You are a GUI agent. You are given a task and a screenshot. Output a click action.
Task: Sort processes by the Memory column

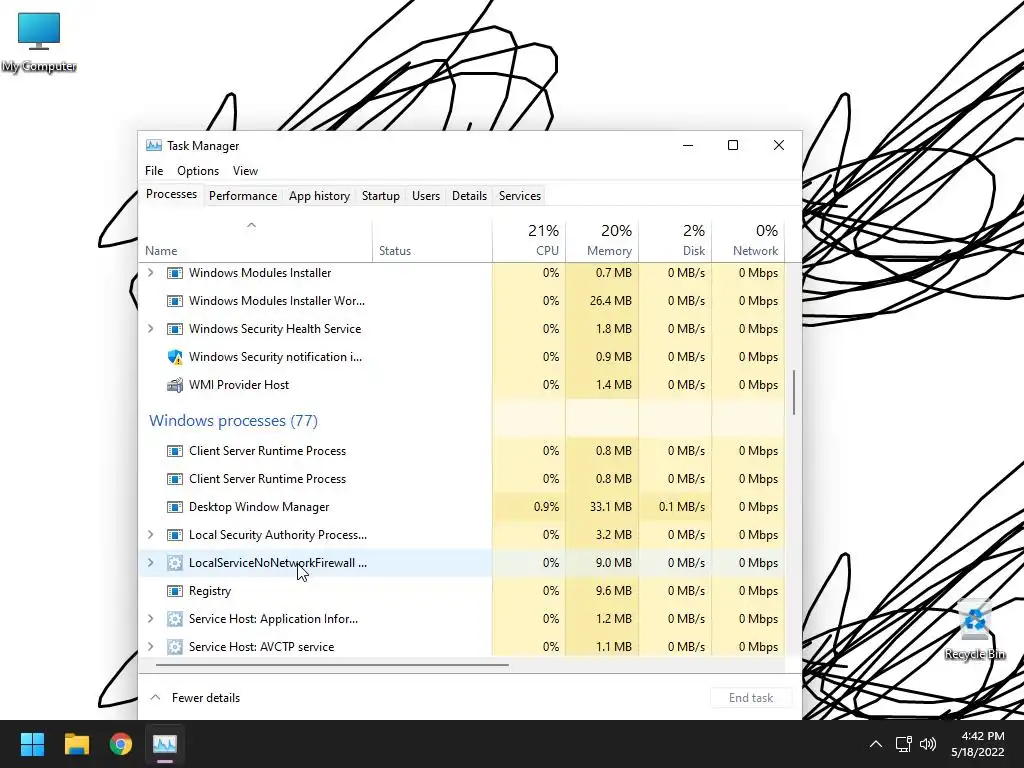(602, 242)
